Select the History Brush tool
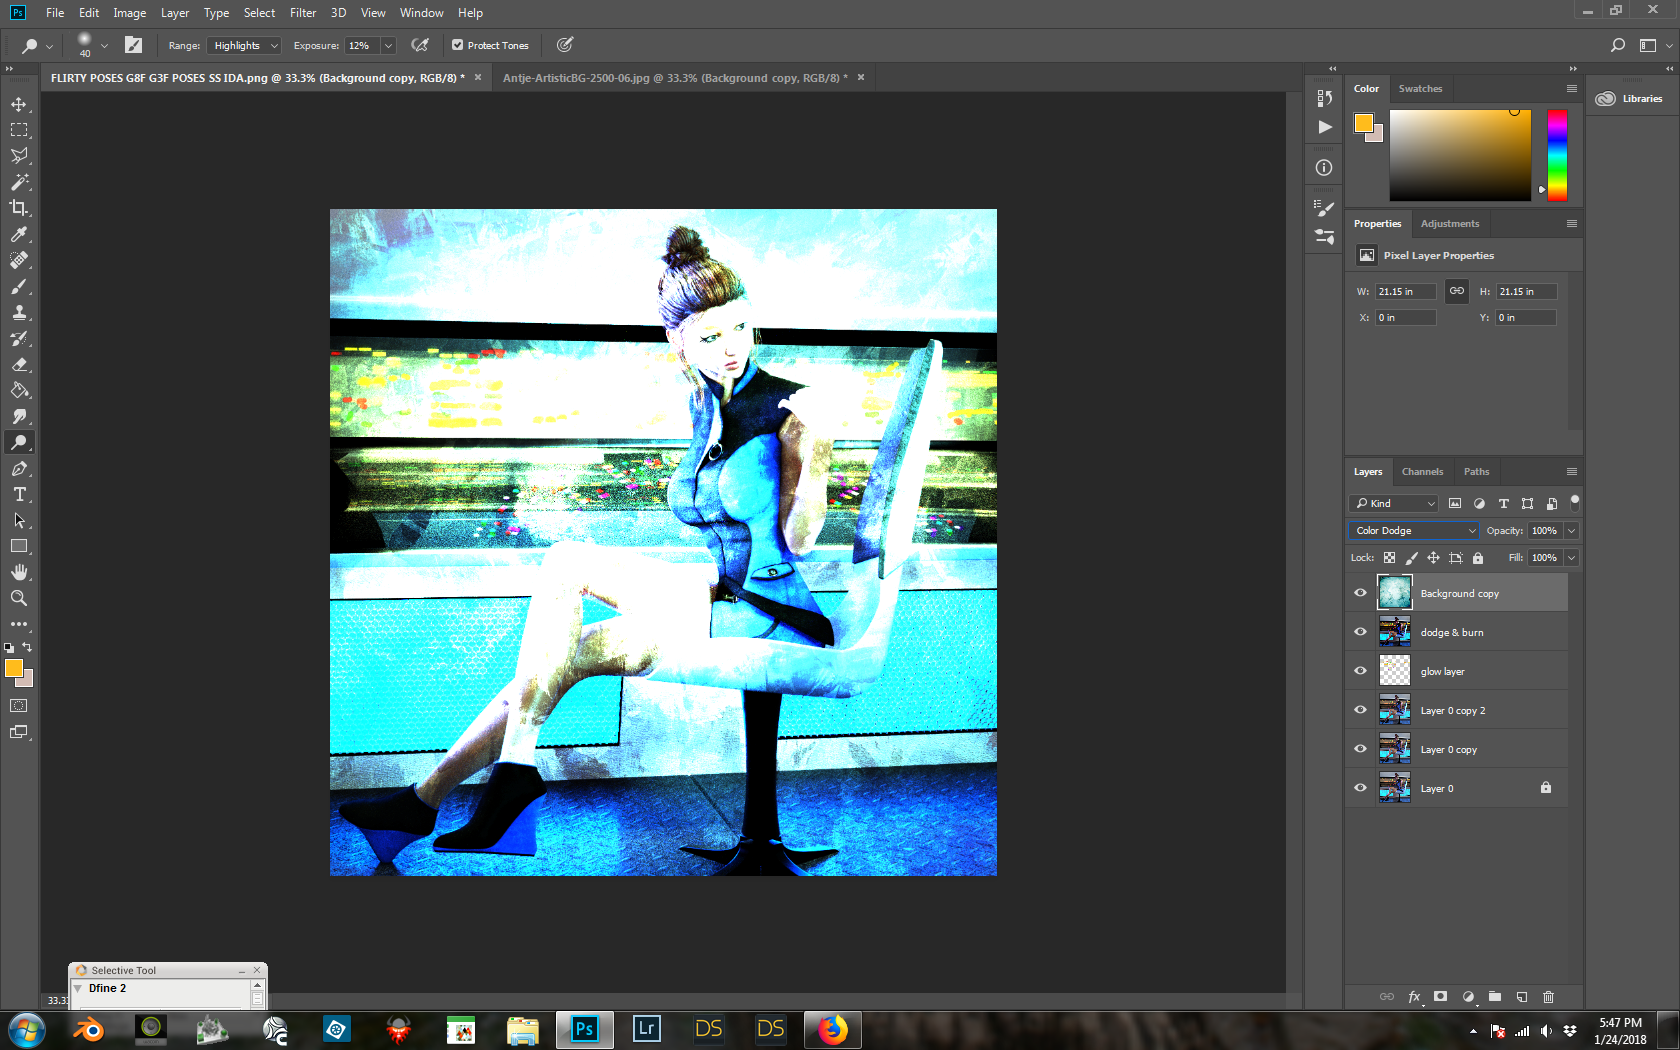1680x1050 pixels. click(x=19, y=338)
